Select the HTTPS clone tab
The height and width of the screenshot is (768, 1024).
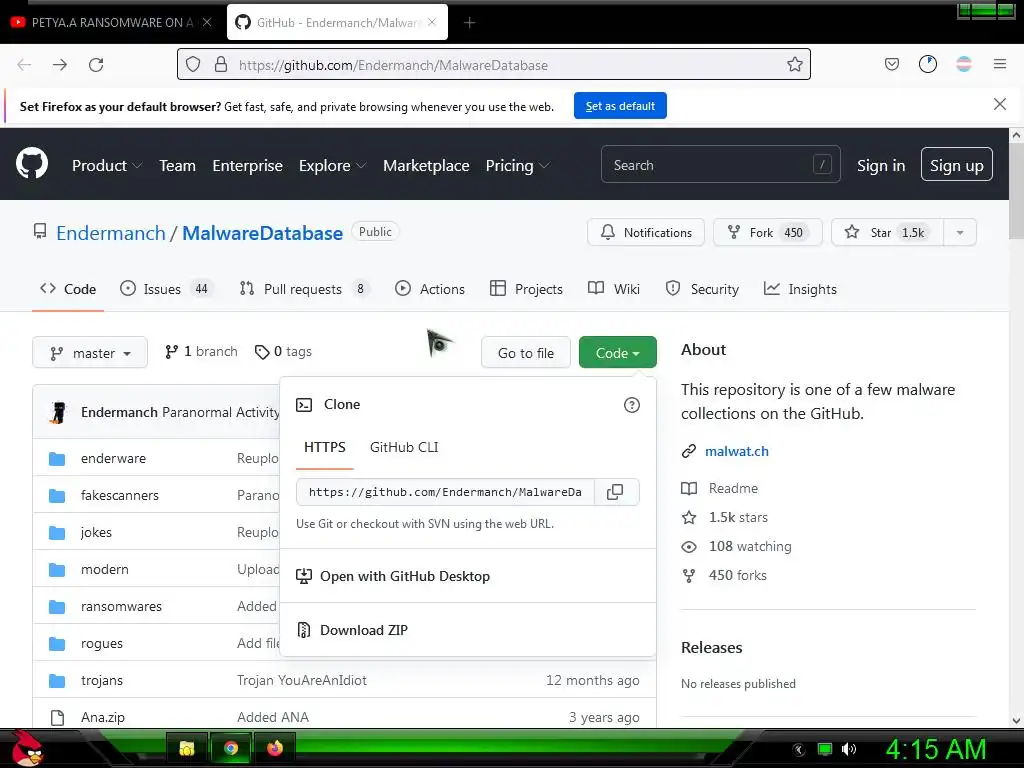(325, 447)
